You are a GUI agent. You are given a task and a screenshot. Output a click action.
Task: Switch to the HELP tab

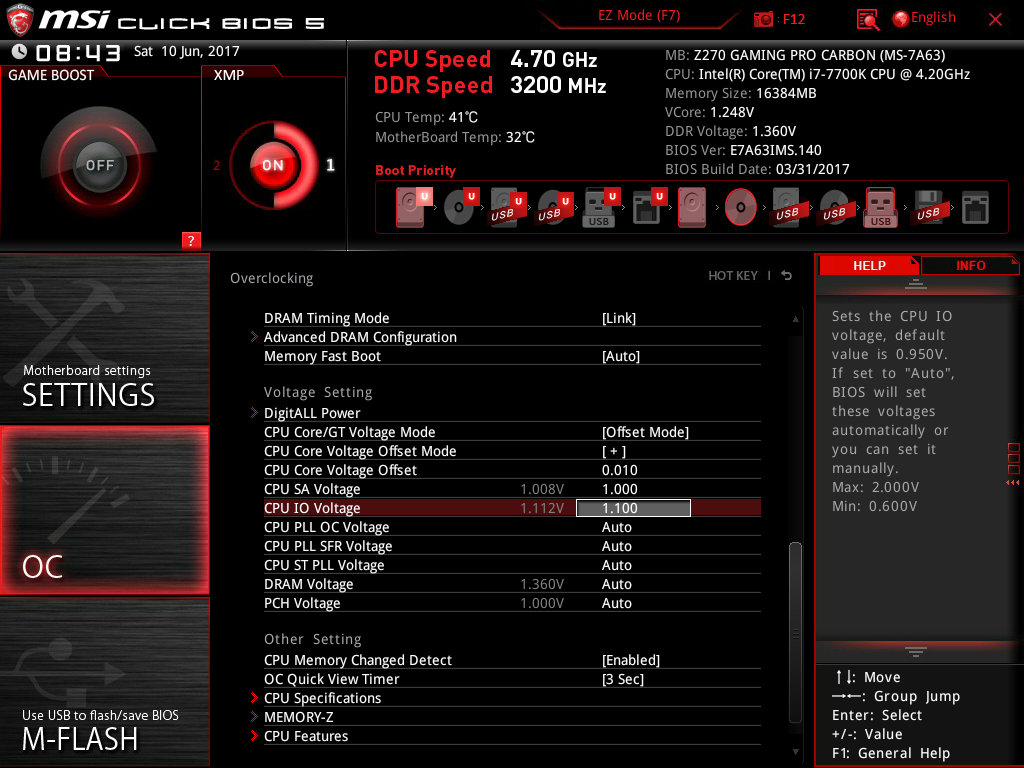(x=869, y=266)
